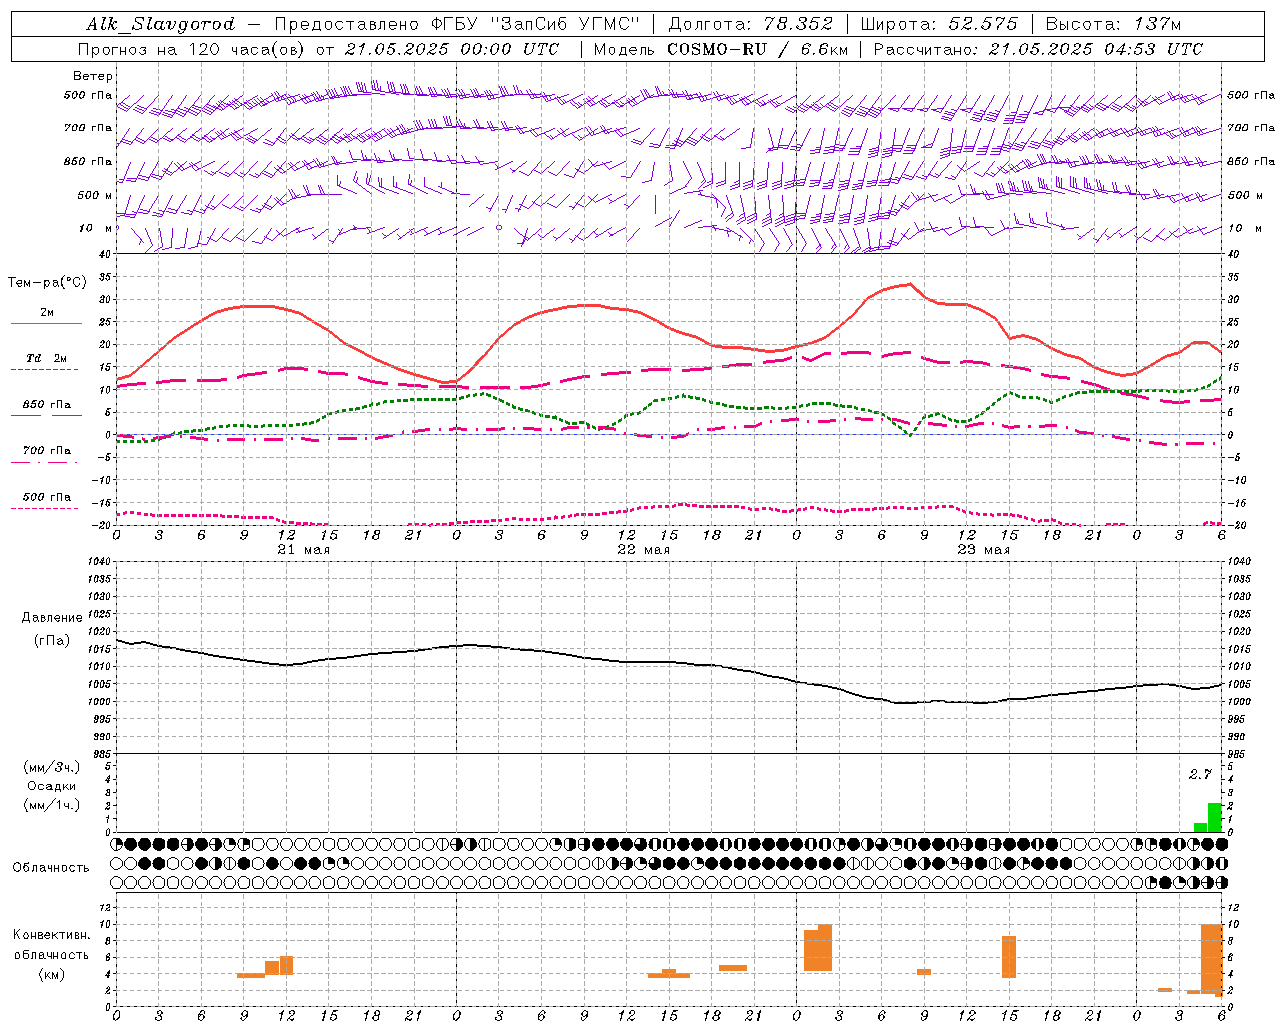Click the tallest green precipitation bar
This screenshot has height=1024, width=1280.
coord(1215,817)
